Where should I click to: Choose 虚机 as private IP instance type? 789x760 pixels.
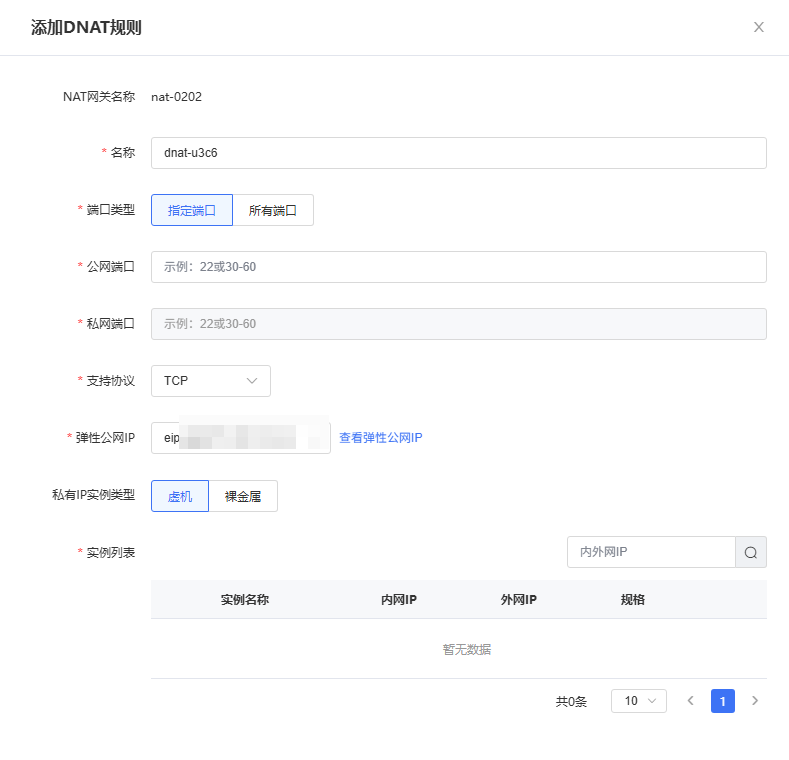(x=180, y=496)
